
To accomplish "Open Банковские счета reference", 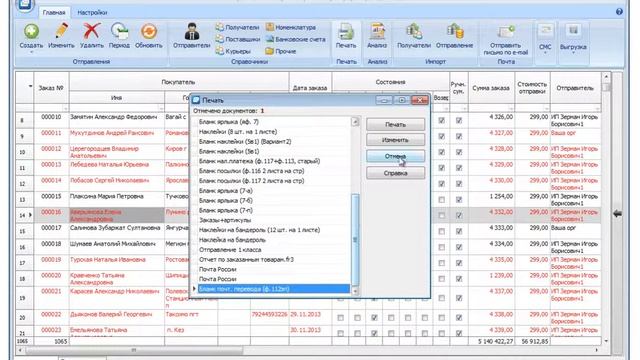I will point(296,39).
